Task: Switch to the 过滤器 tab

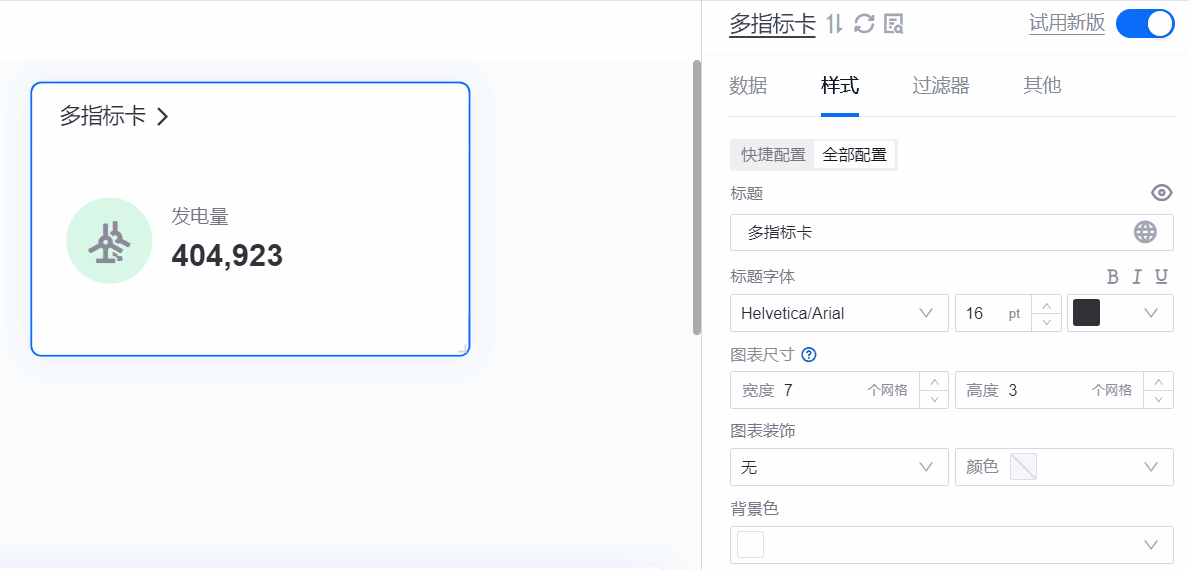Action: [x=940, y=86]
